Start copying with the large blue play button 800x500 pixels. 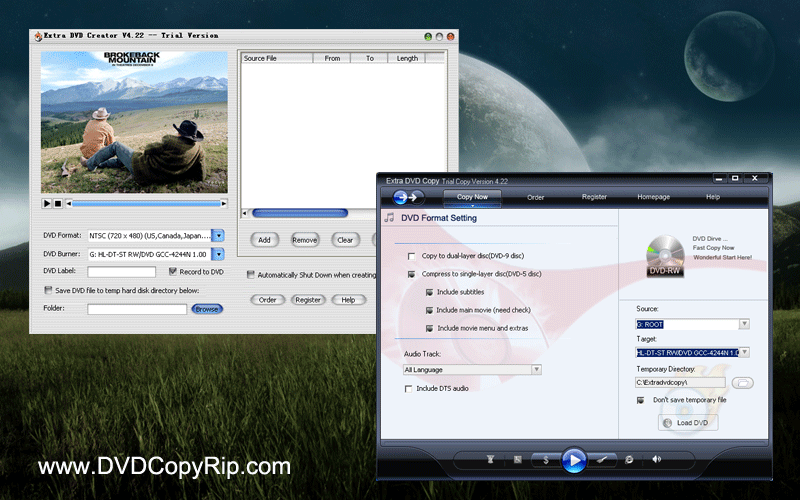pos(574,460)
